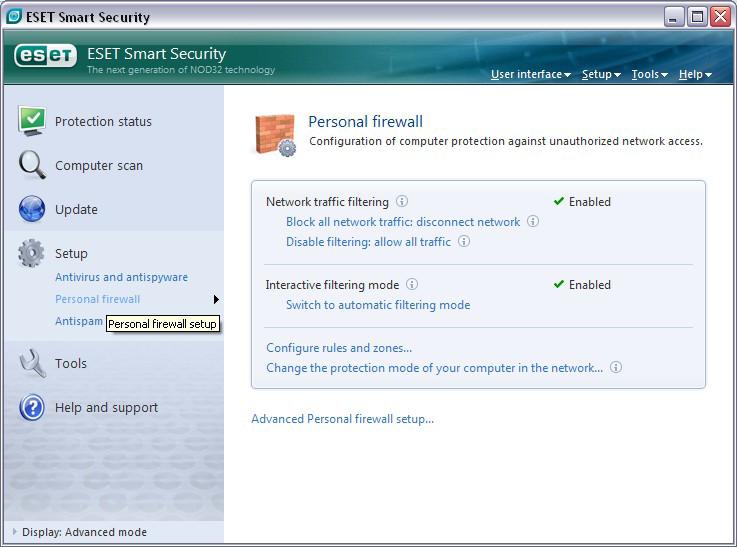Click info icon next to Network traffic filtering
The width and height of the screenshot is (737, 547).
(x=401, y=201)
